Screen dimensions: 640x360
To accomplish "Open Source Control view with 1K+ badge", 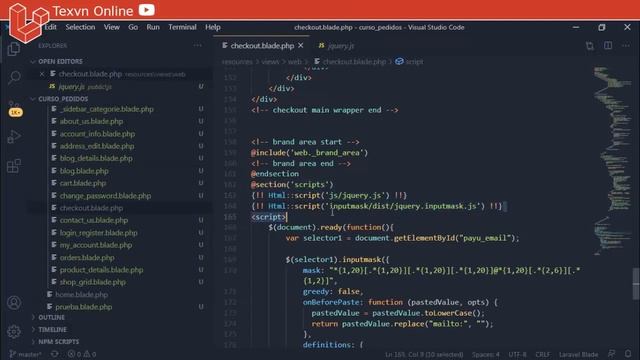I will pyautogui.click(x=15, y=109).
